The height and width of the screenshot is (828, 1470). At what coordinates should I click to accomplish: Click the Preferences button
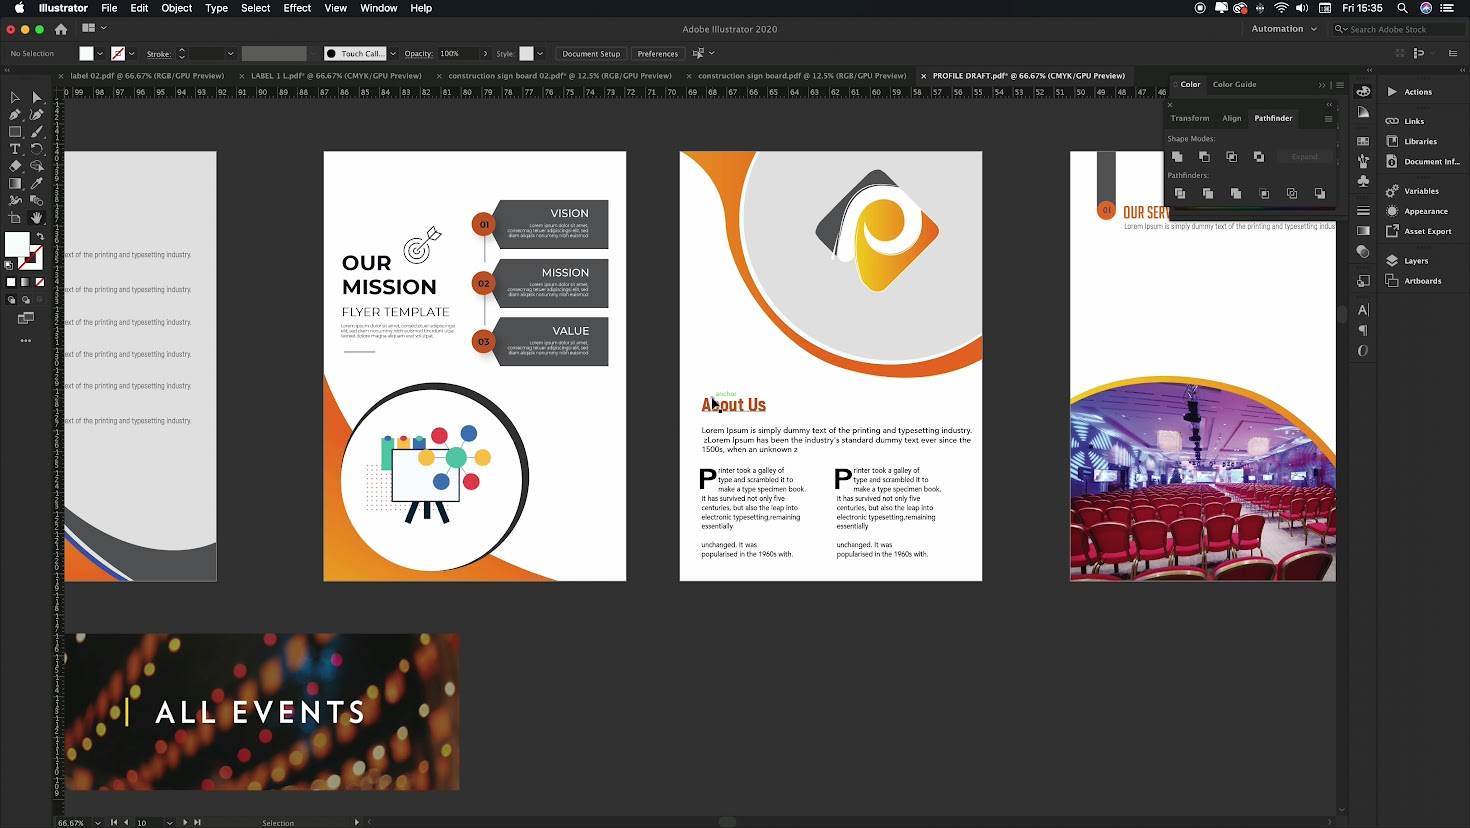(x=657, y=53)
